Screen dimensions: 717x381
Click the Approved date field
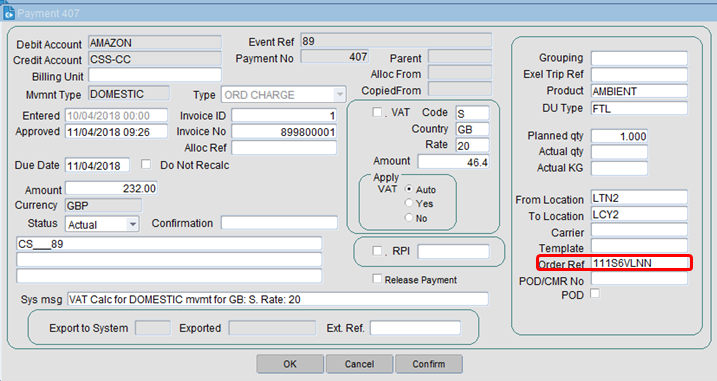pyautogui.click(x=116, y=132)
